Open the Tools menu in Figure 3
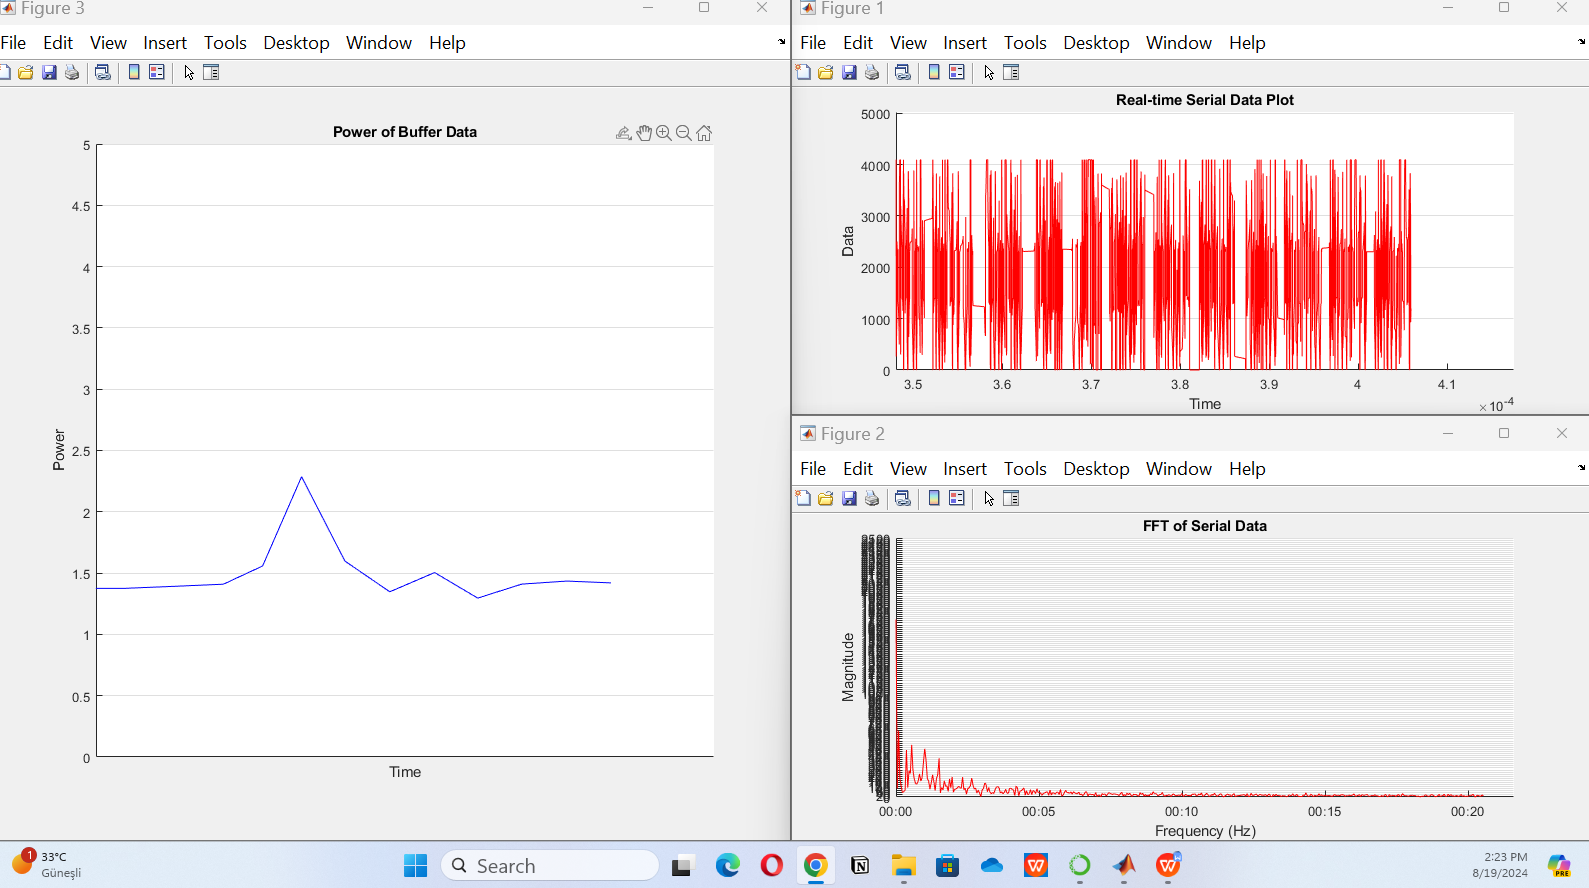Viewport: 1589px width, 888px height. click(225, 43)
